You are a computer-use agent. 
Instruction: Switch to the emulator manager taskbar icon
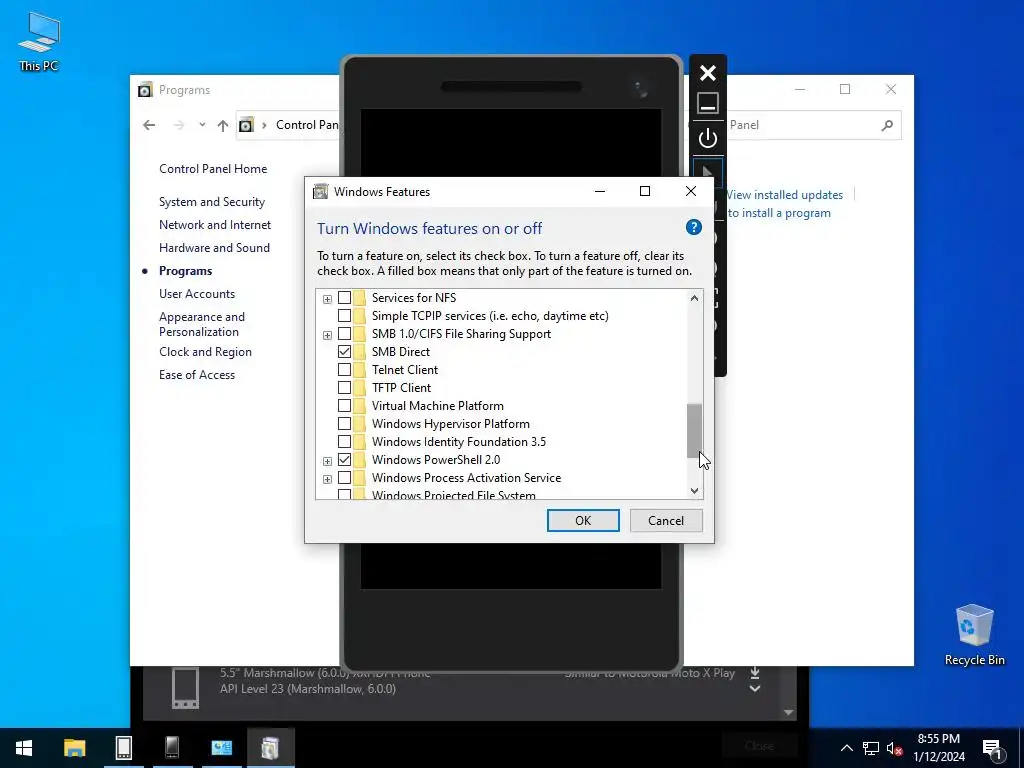[x=123, y=748]
